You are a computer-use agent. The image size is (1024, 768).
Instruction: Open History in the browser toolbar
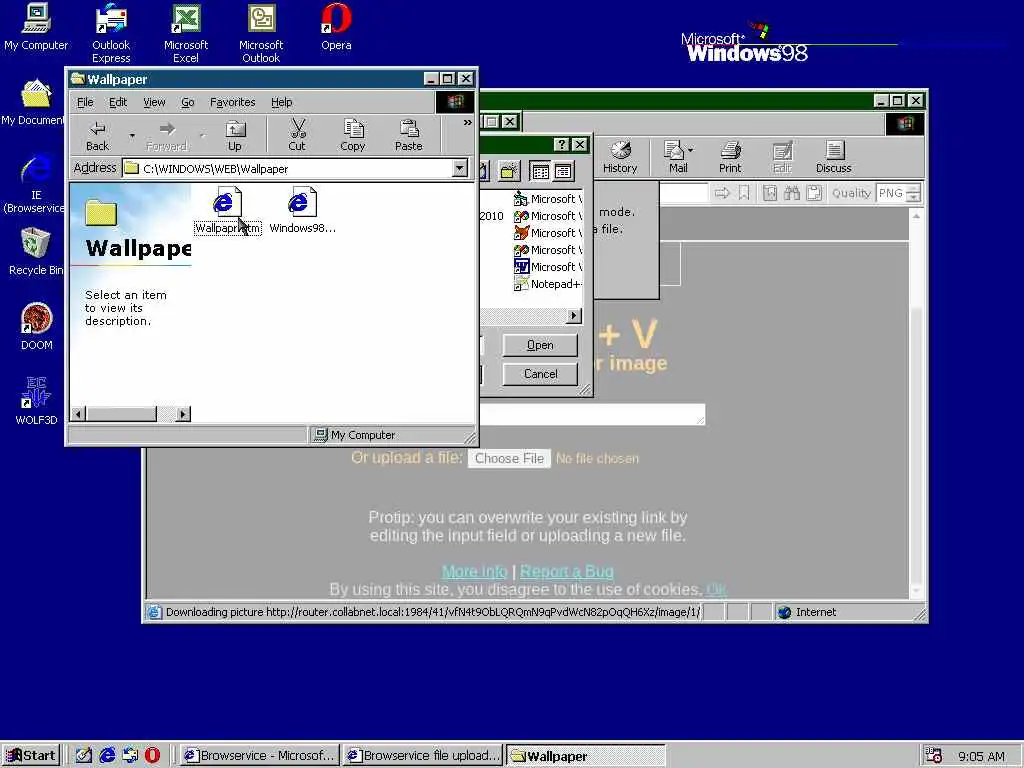620,157
